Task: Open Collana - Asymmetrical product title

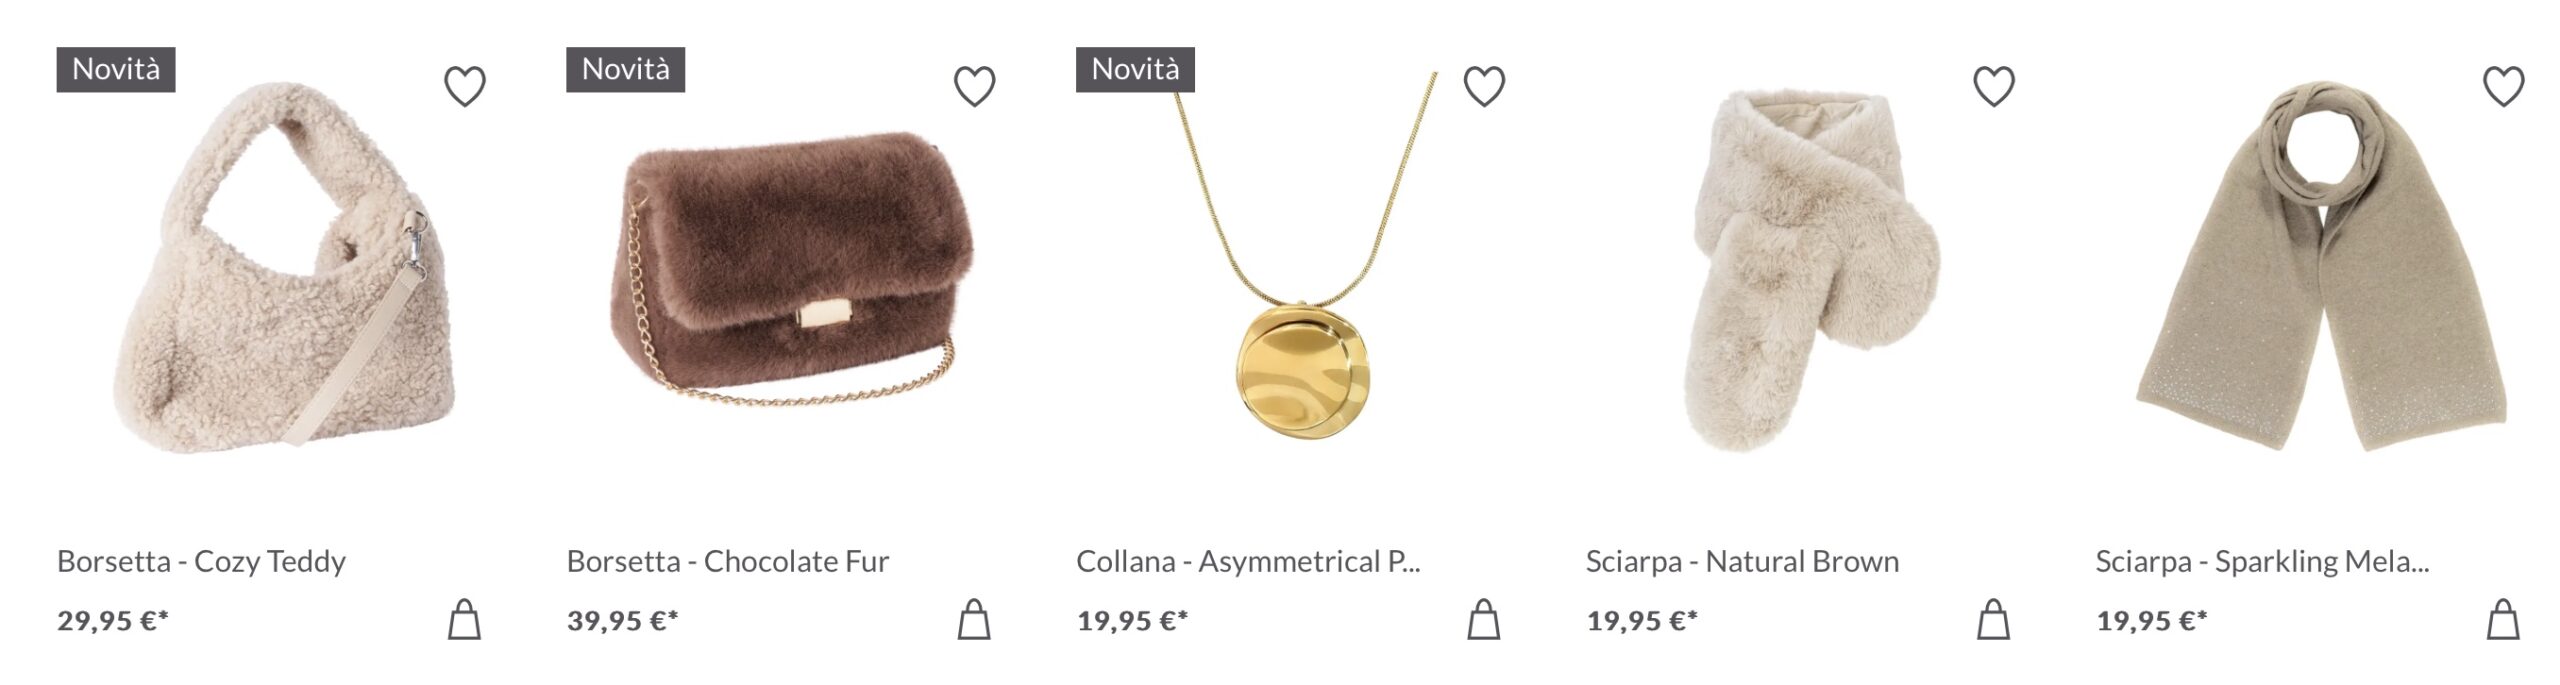Action: click(x=1248, y=561)
